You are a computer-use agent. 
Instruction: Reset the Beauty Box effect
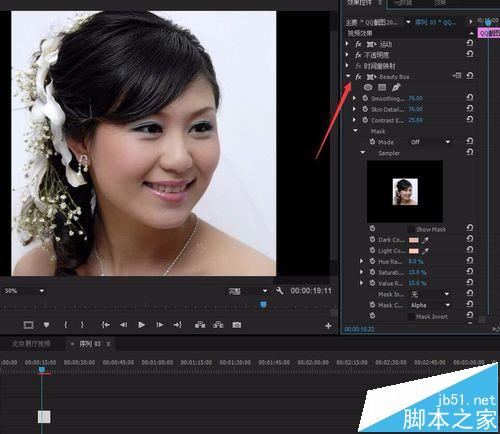470,76
